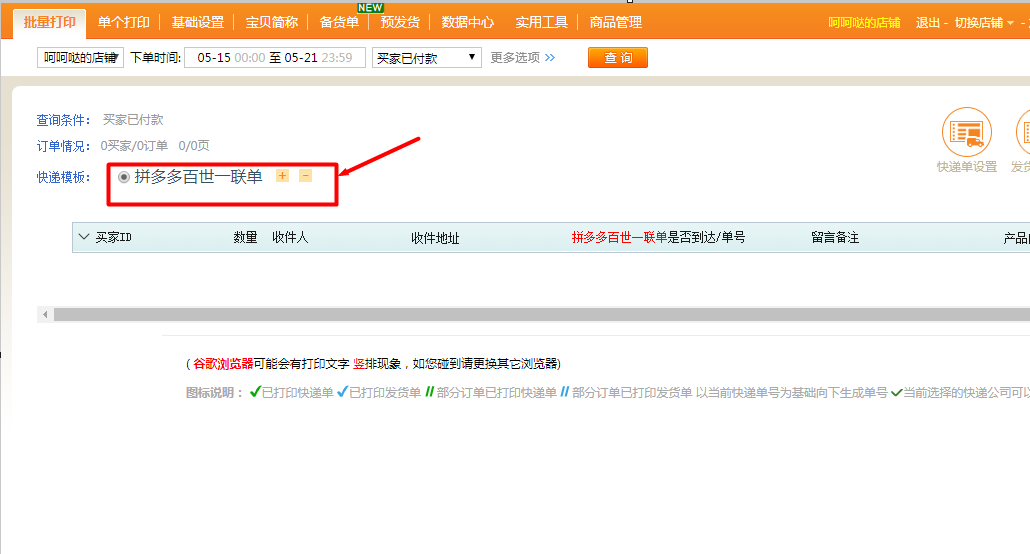Open the 数据中心 tab
Screen dimensions: 1030x554
click(x=467, y=22)
